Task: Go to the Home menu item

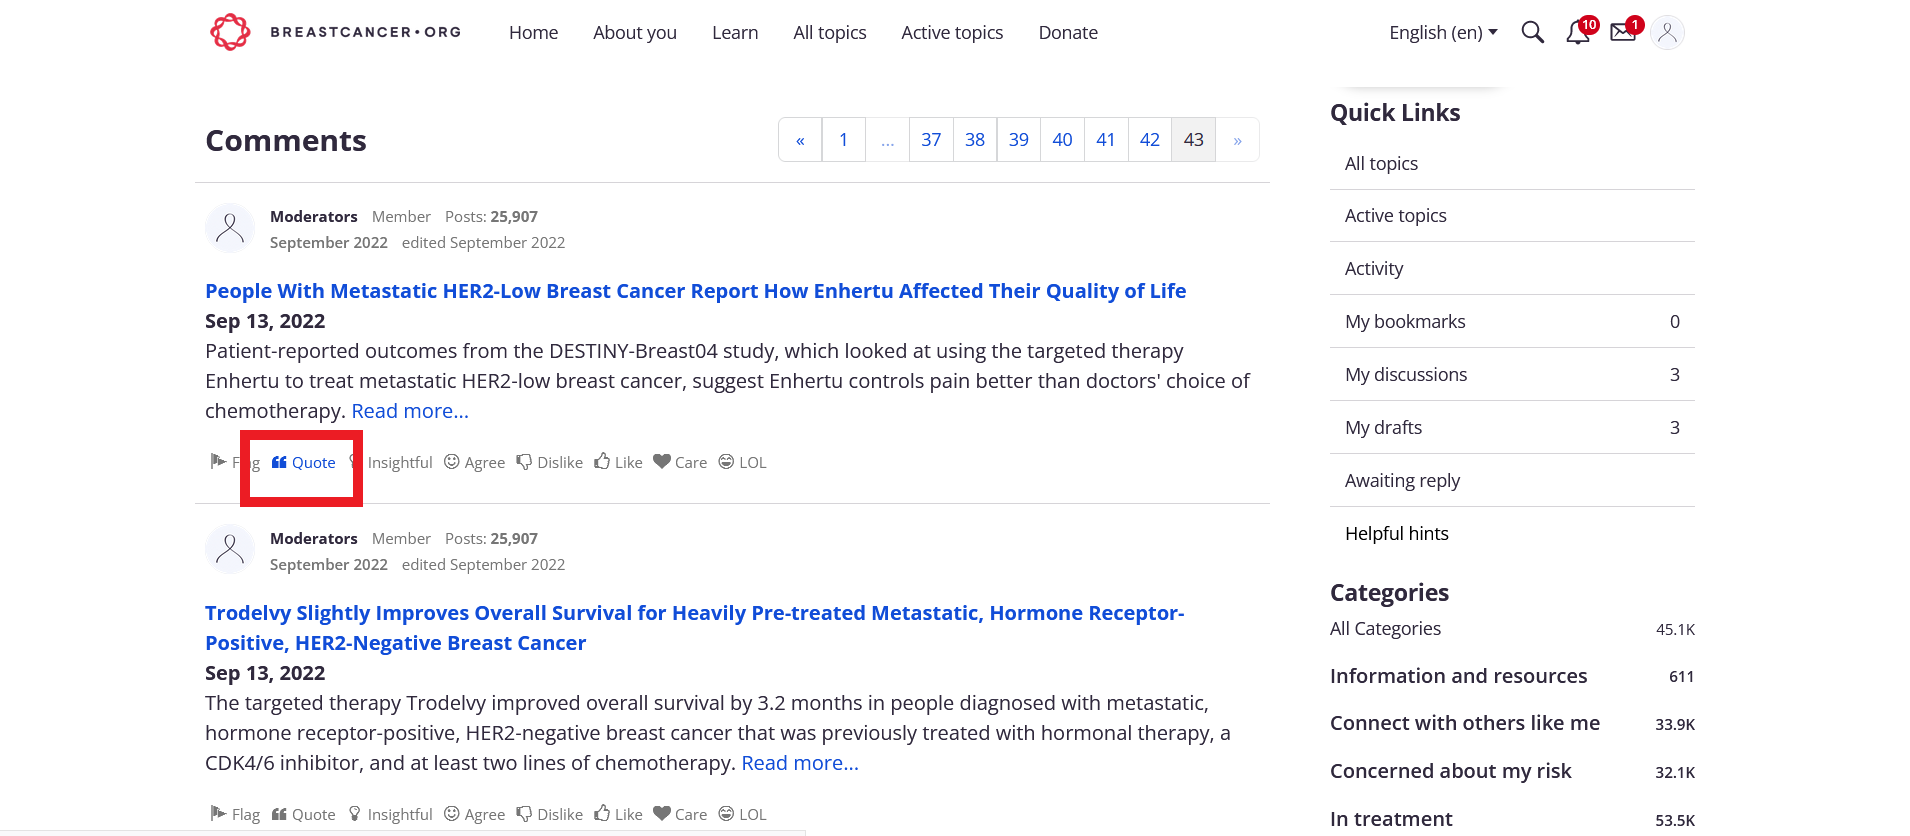Action: 533,32
